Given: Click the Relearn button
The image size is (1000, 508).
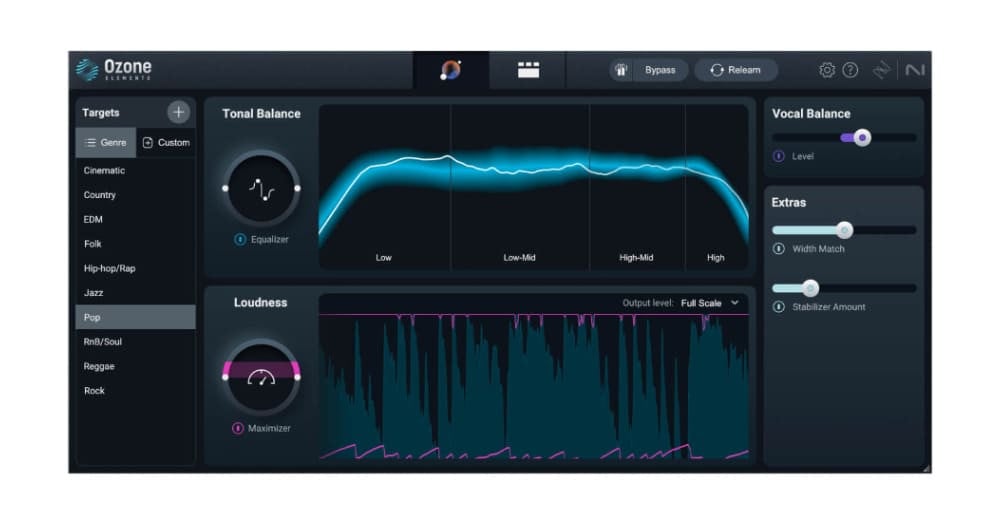Looking at the screenshot, I should 735,70.
